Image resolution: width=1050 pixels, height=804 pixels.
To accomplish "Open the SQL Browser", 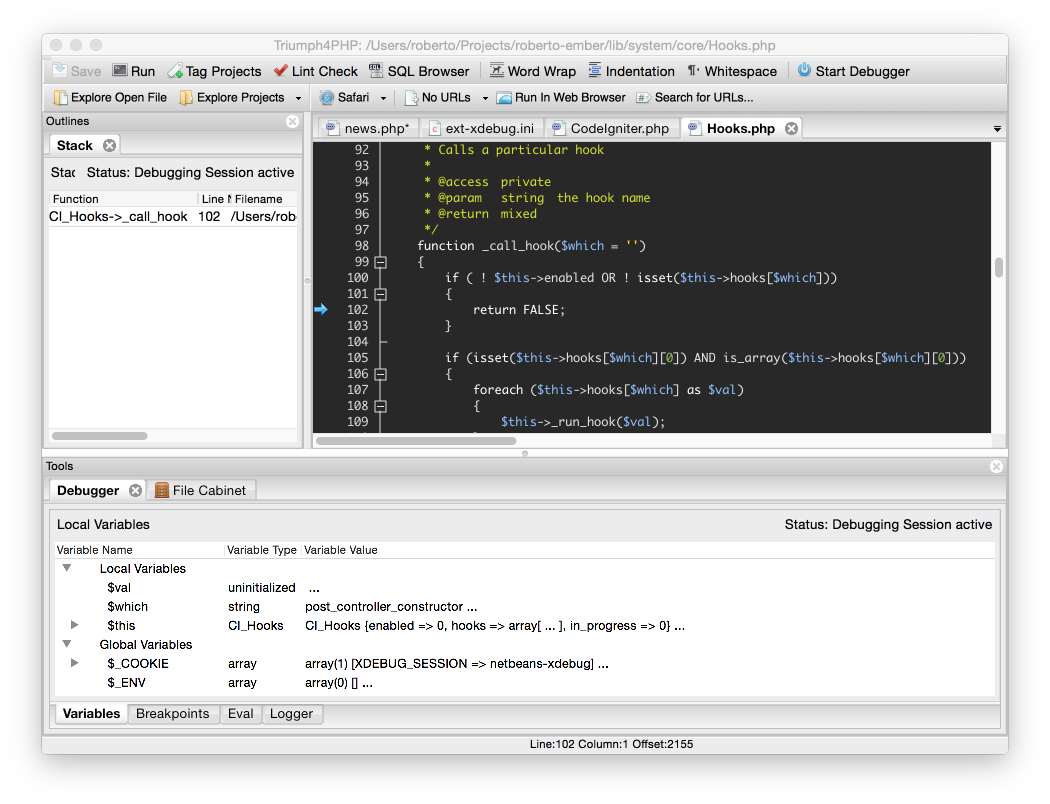I will coord(419,71).
